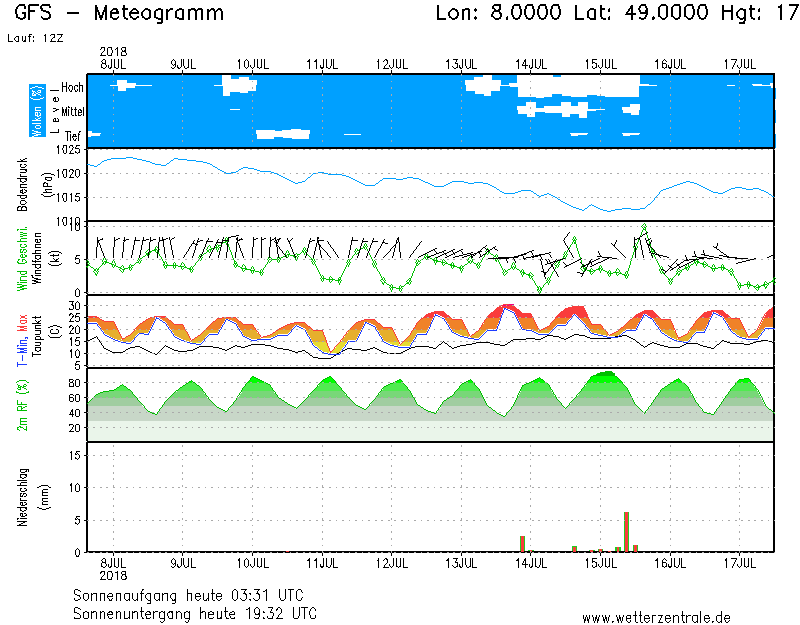
Task: Click the precipitation bar just before 14JUL
Action: (x=522, y=544)
